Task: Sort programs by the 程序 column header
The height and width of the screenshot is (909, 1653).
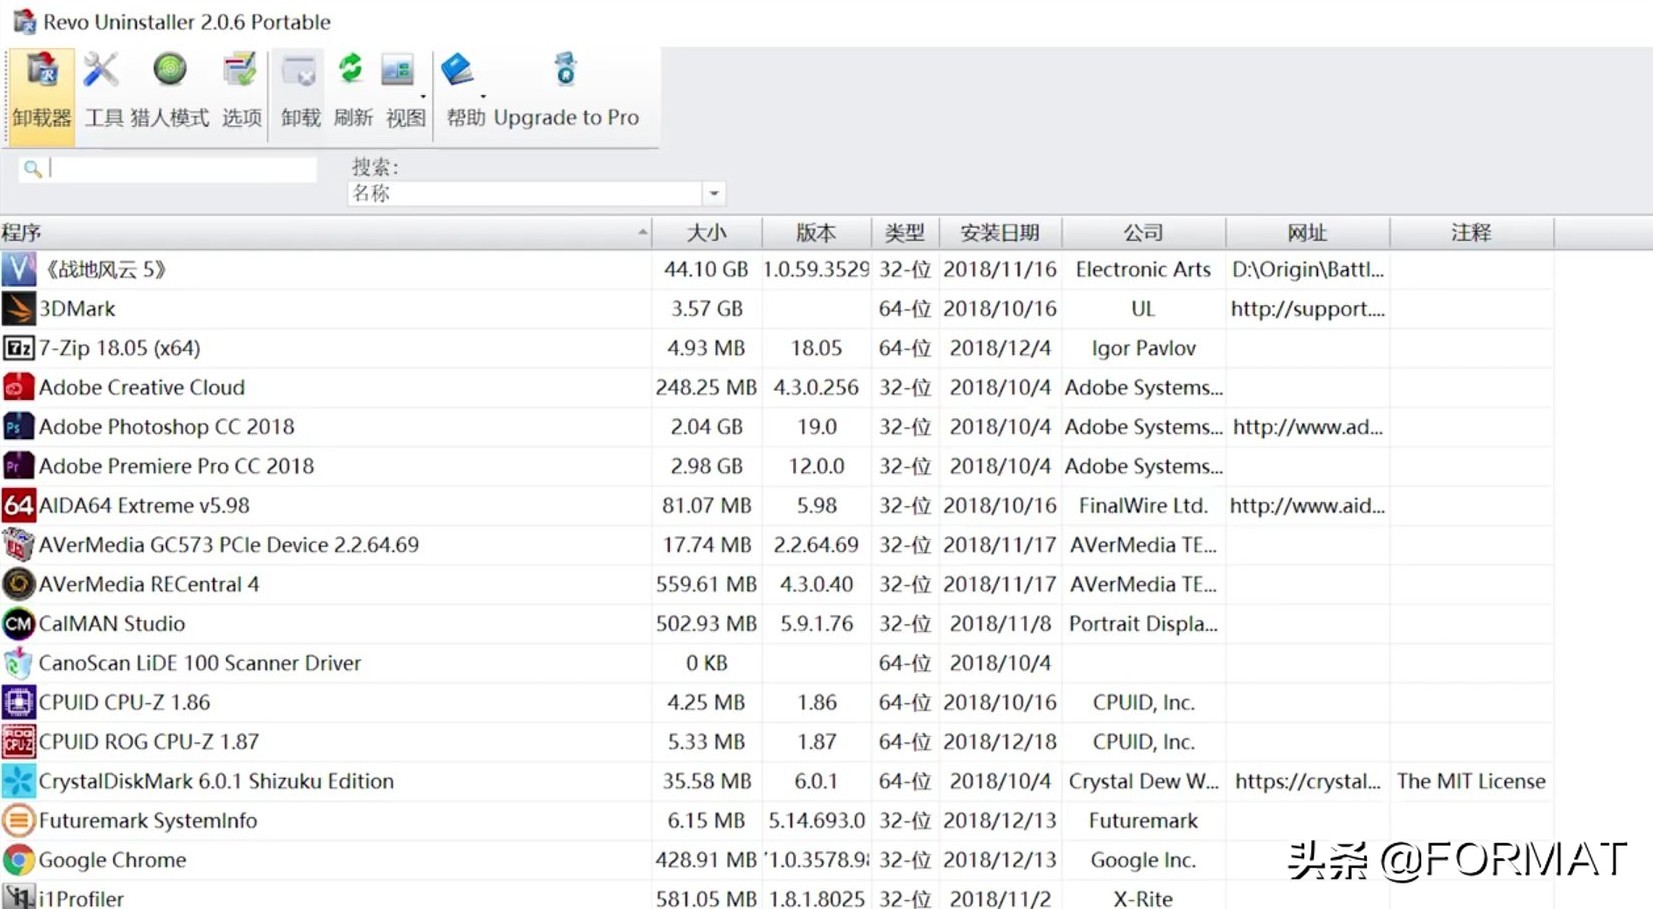Action: click(320, 233)
